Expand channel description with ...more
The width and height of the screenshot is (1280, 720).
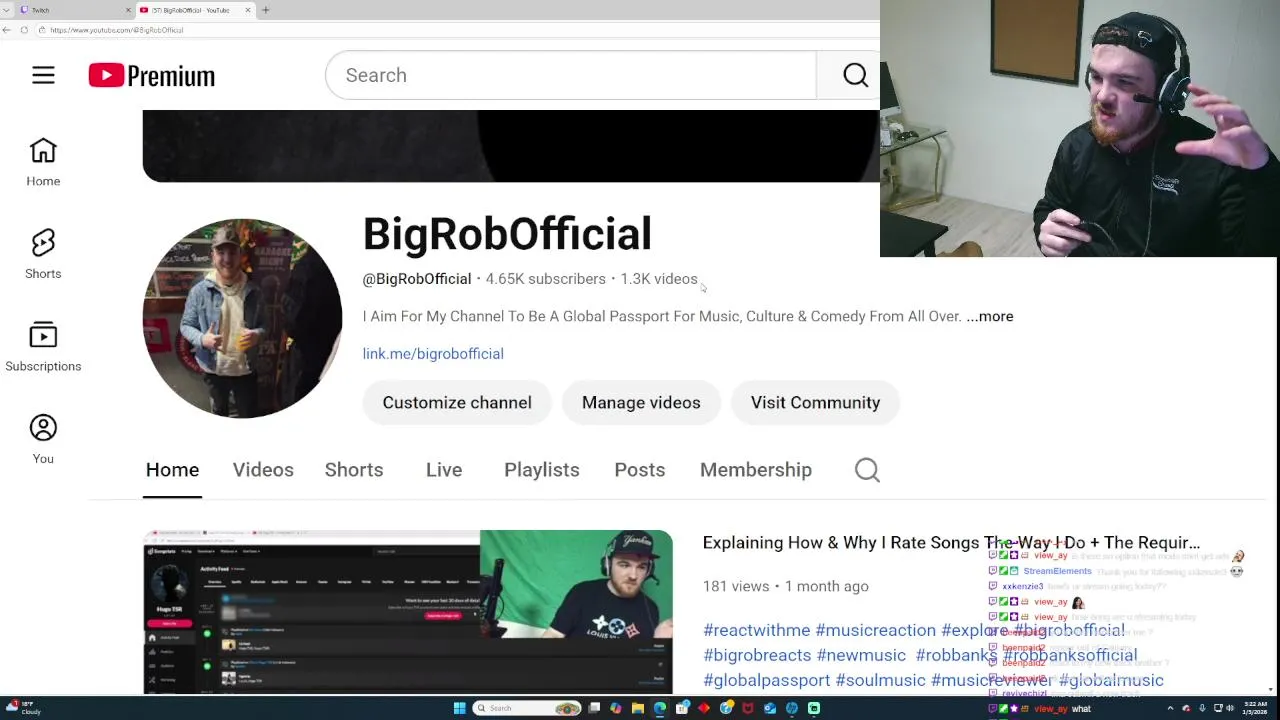(x=990, y=316)
